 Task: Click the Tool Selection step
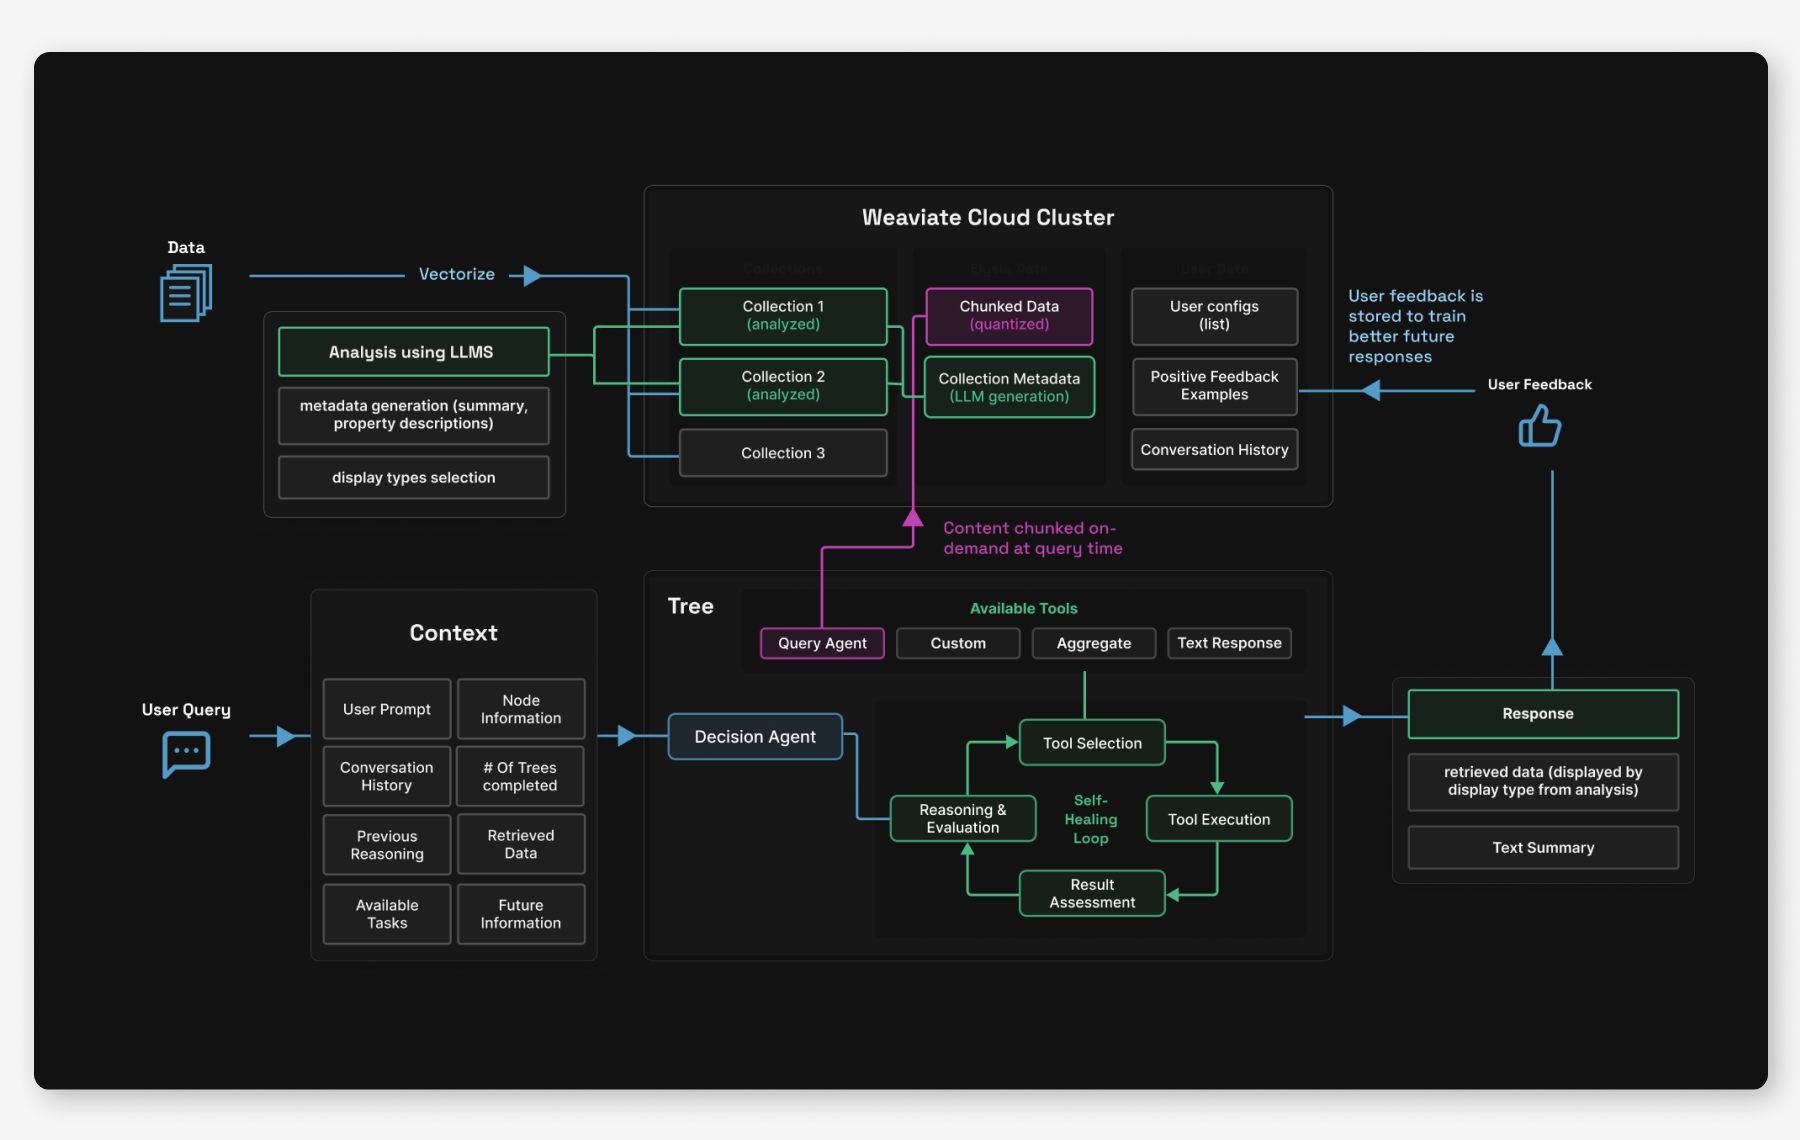pyautogui.click(x=1091, y=743)
